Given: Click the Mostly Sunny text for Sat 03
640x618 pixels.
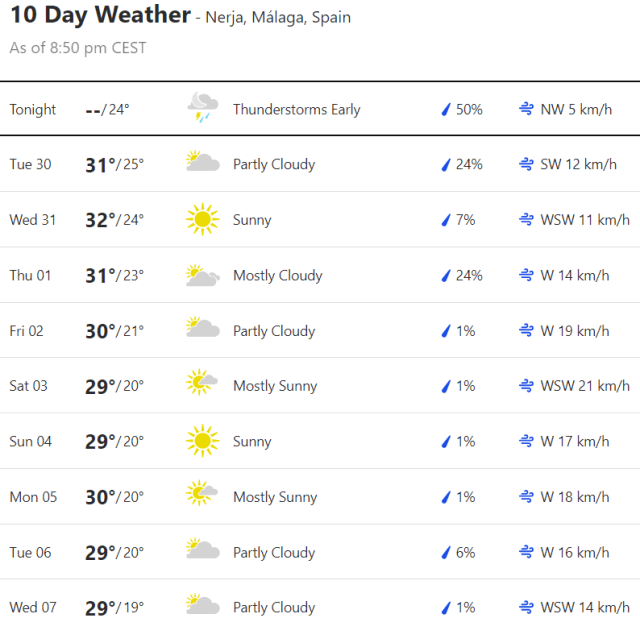Looking at the screenshot, I should click(x=275, y=386).
